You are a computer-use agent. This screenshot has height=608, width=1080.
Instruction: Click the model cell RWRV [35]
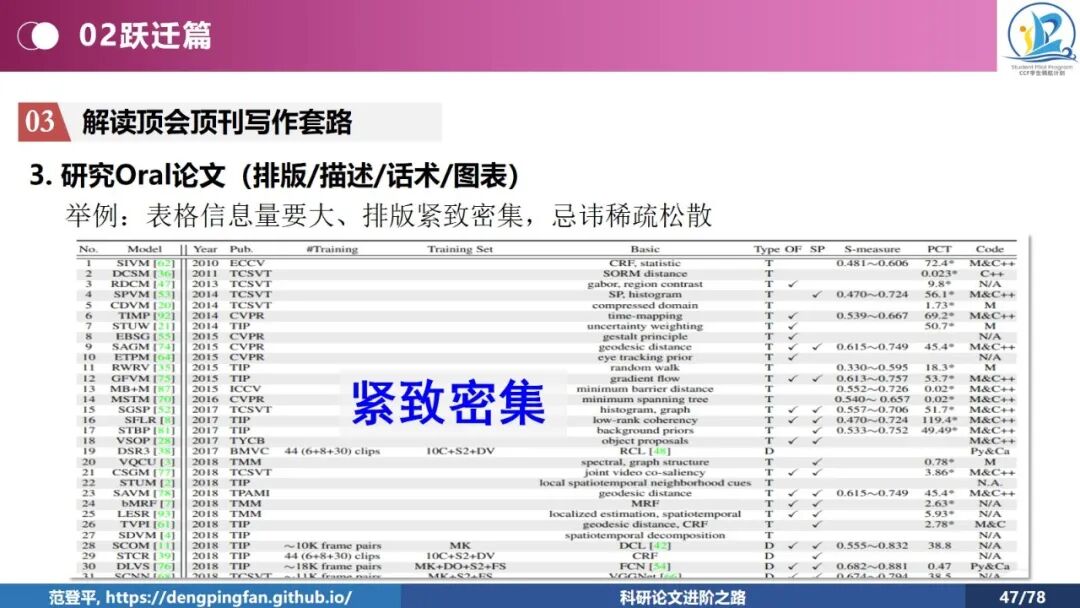143,368
